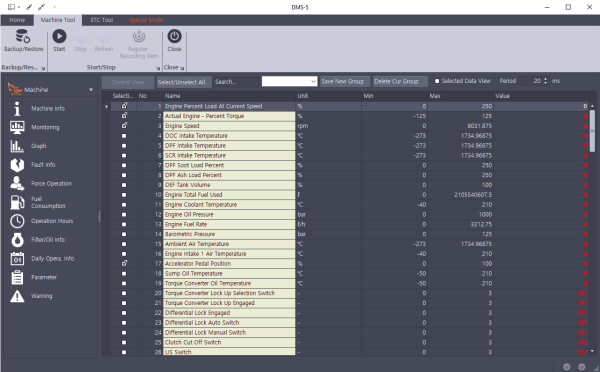Uncheck Engine Percent Load selection box
Viewport: 600px width, 372px height.
pos(124,106)
